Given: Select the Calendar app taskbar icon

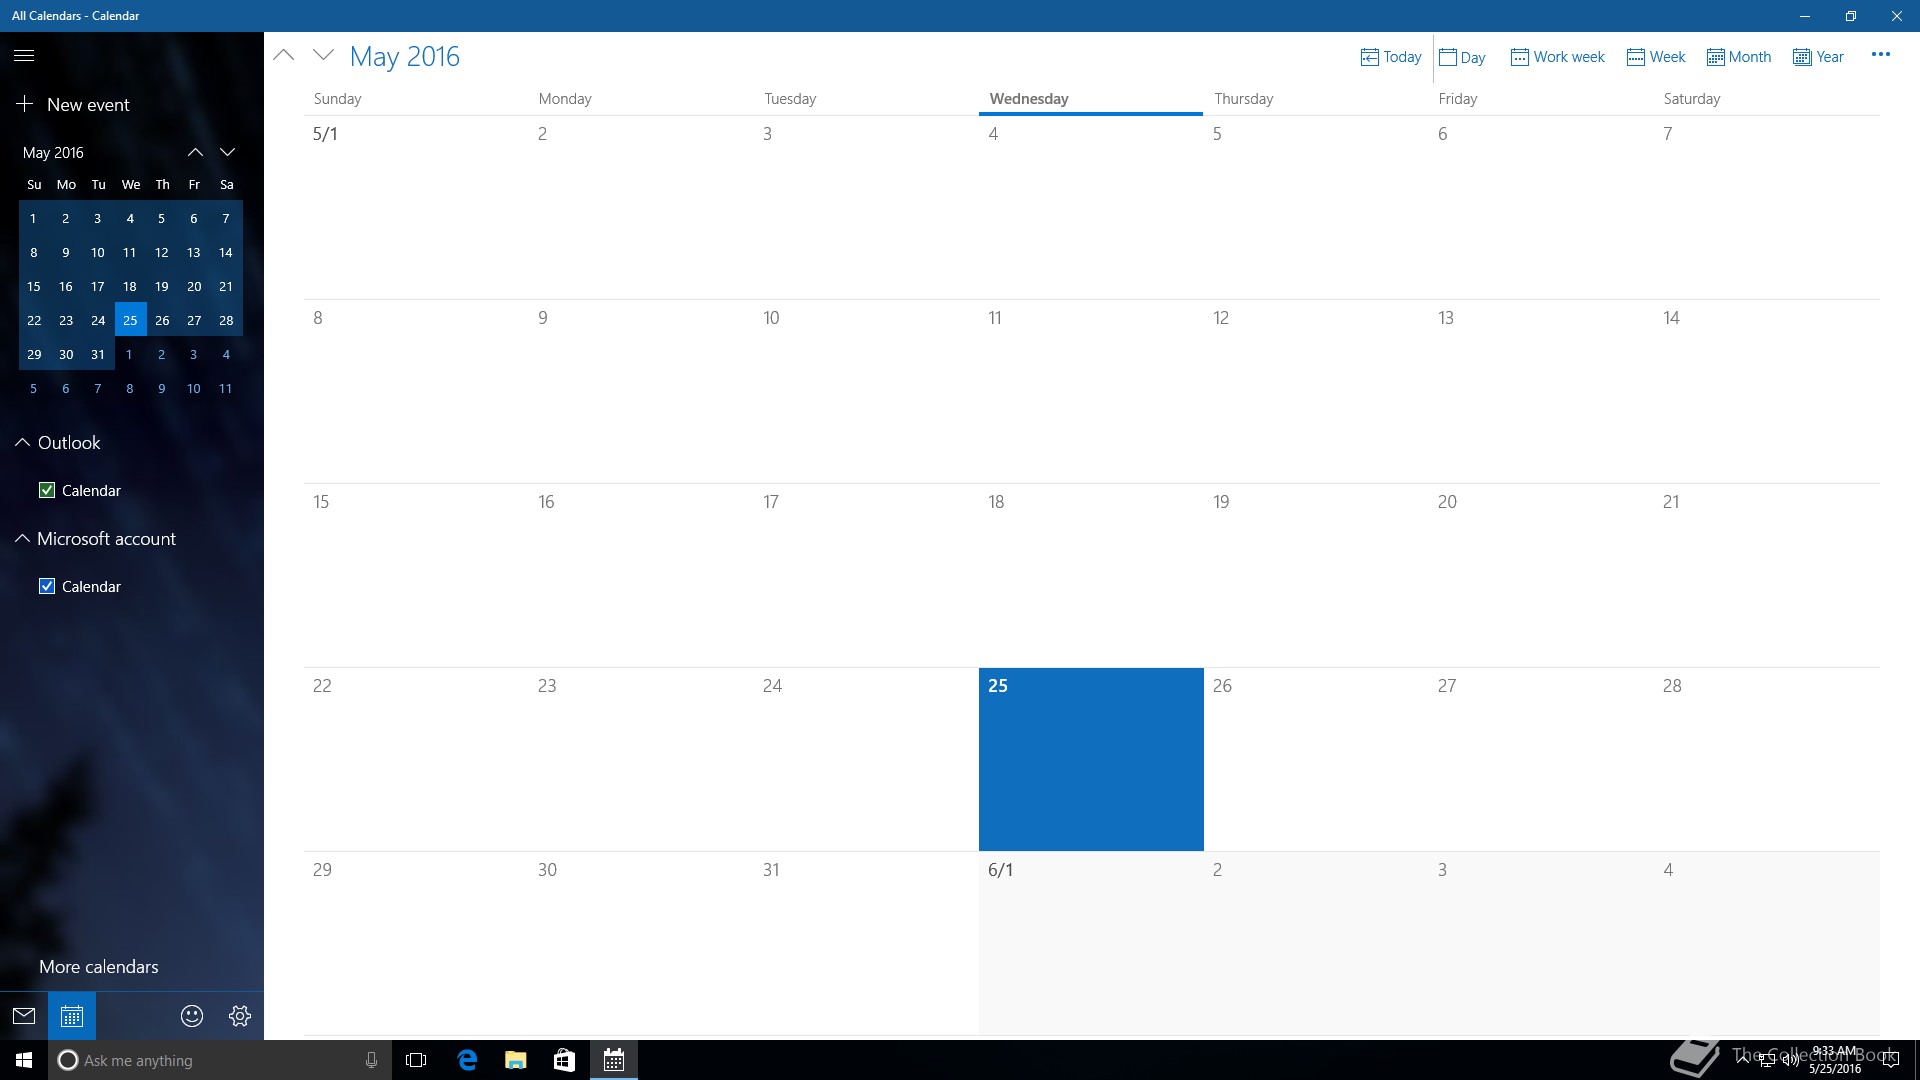Looking at the screenshot, I should coord(614,1060).
